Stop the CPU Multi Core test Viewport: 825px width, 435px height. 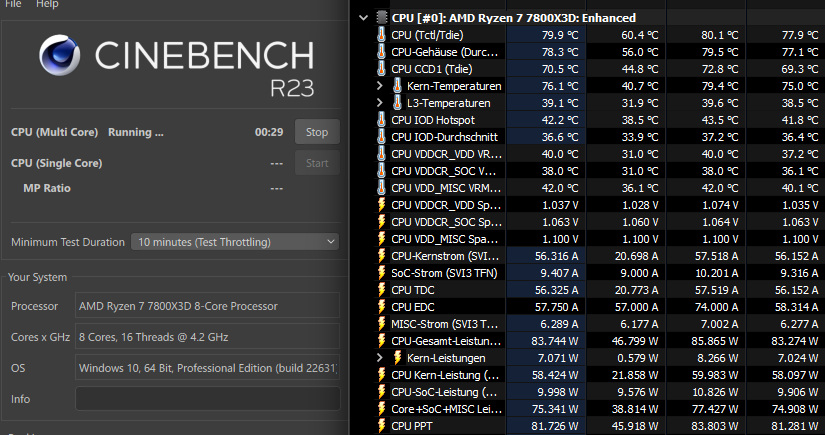pos(317,132)
